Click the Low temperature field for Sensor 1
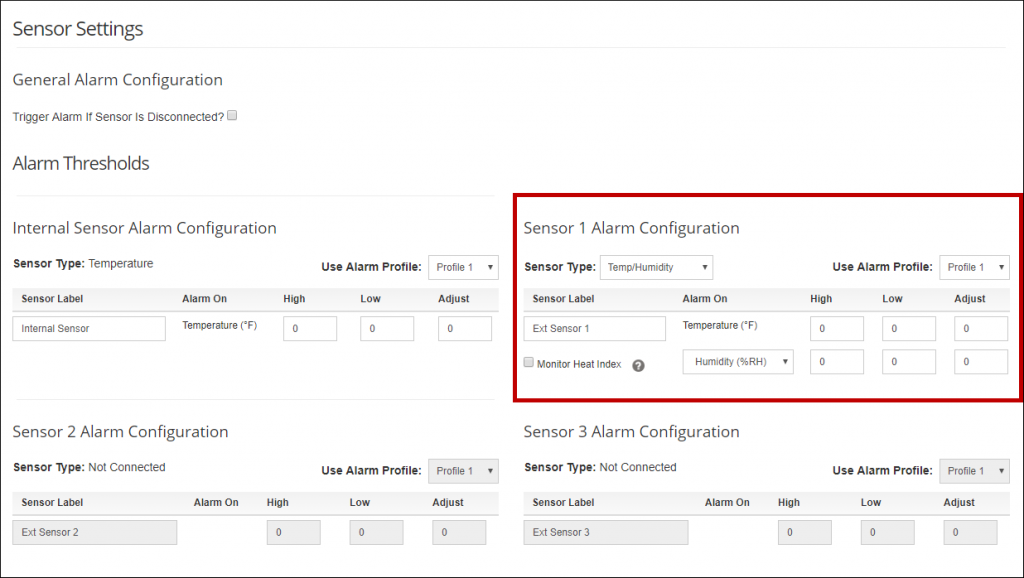The width and height of the screenshot is (1024, 578). tap(908, 328)
